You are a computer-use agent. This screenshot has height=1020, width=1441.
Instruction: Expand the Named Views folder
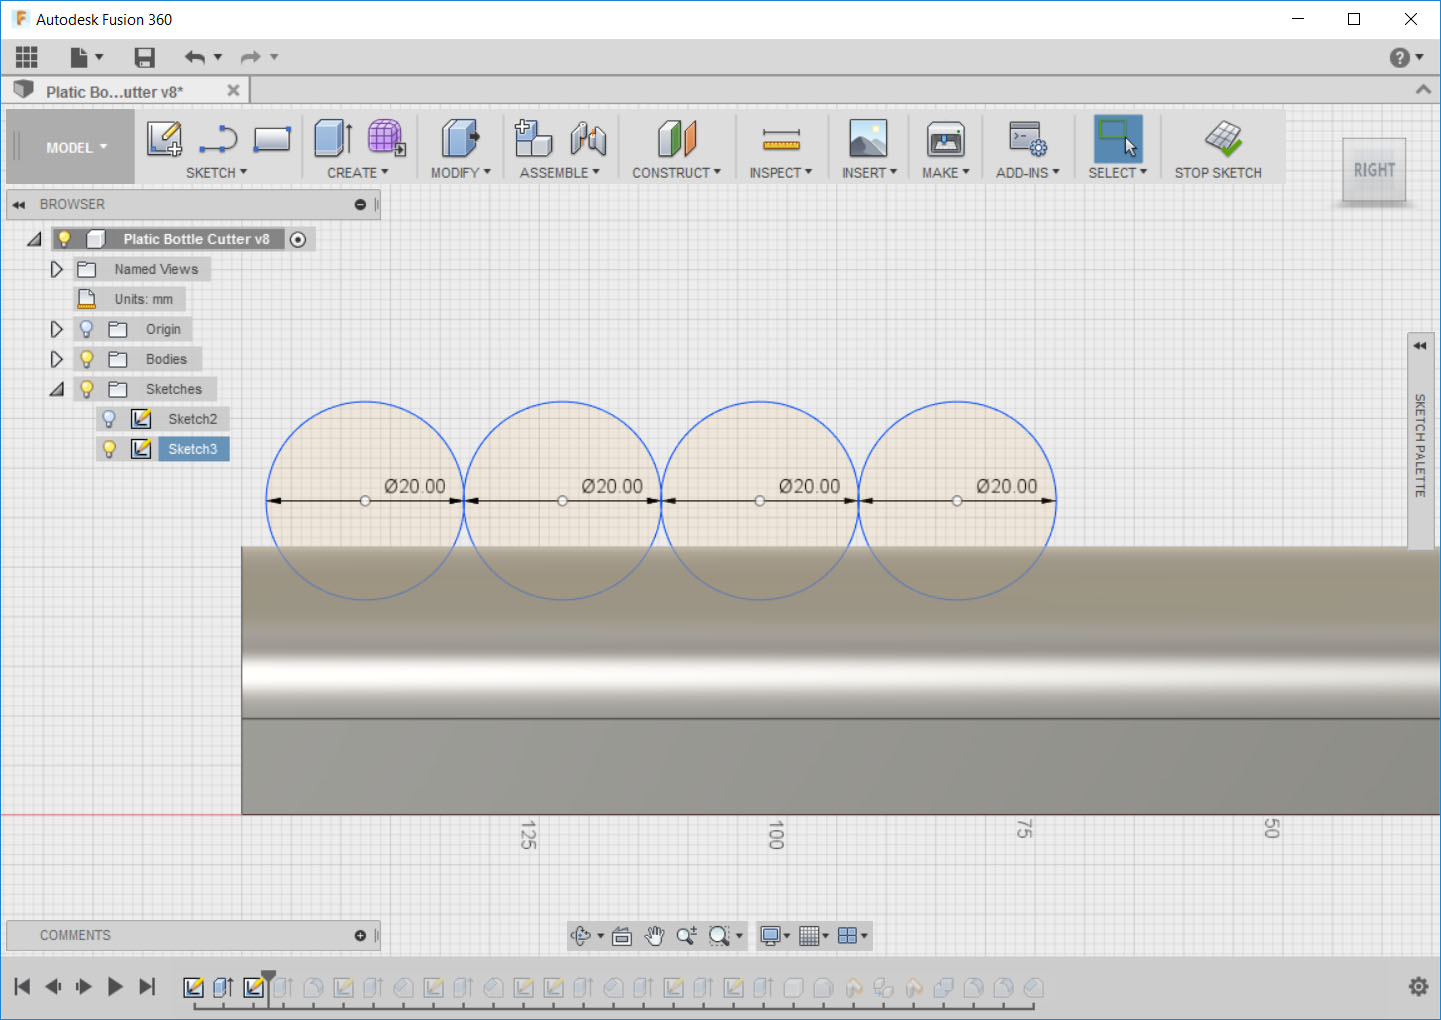coord(56,268)
